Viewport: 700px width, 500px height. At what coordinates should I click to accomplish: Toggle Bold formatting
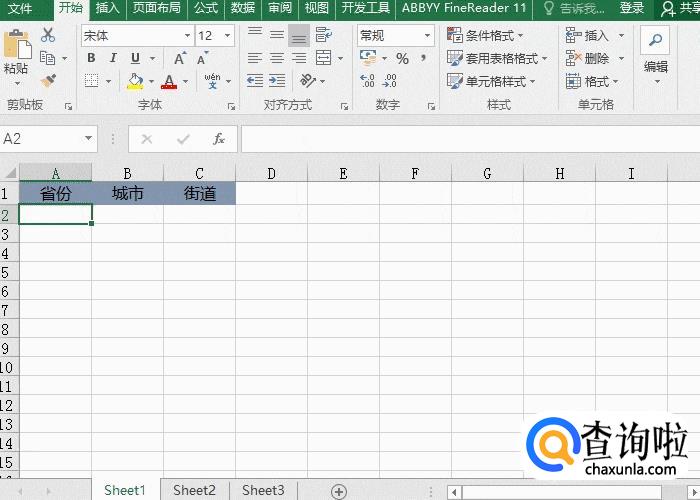[x=90, y=58]
